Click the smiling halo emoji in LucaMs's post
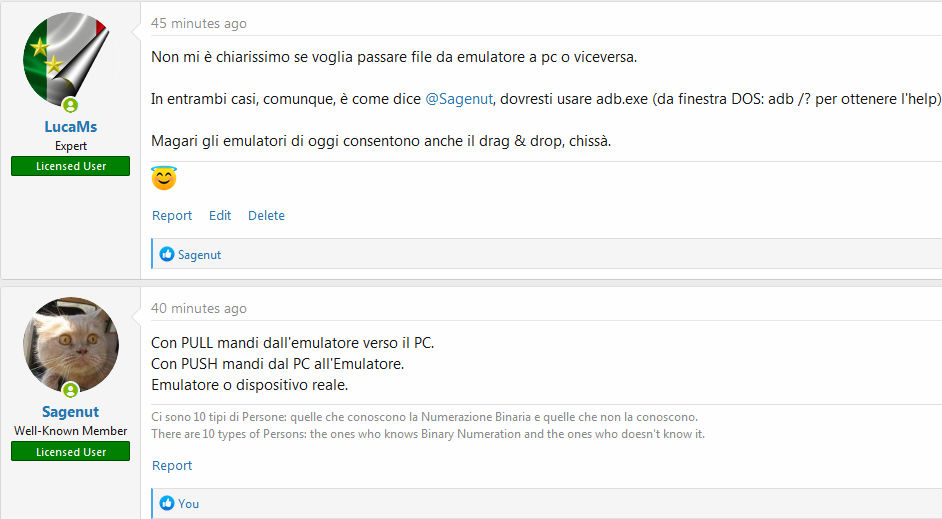 pos(163,180)
